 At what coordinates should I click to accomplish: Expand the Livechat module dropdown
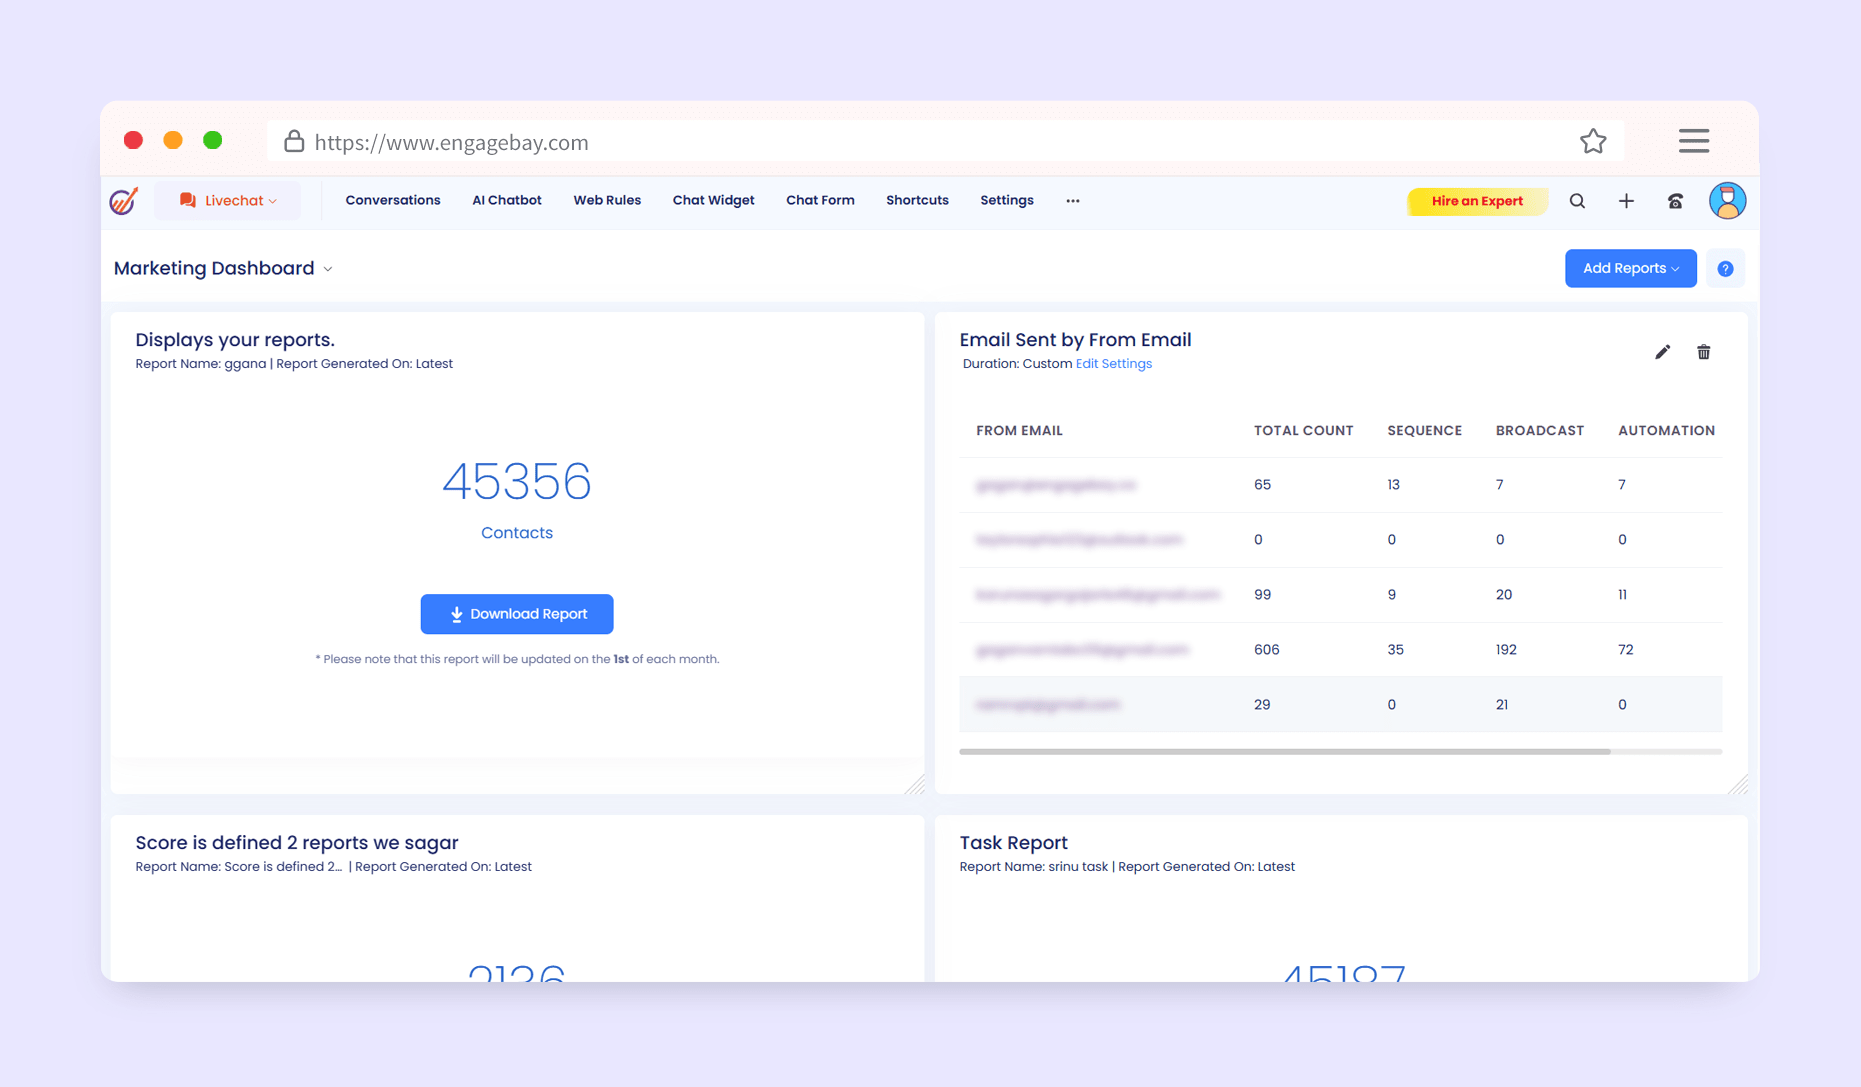coord(228,201)
